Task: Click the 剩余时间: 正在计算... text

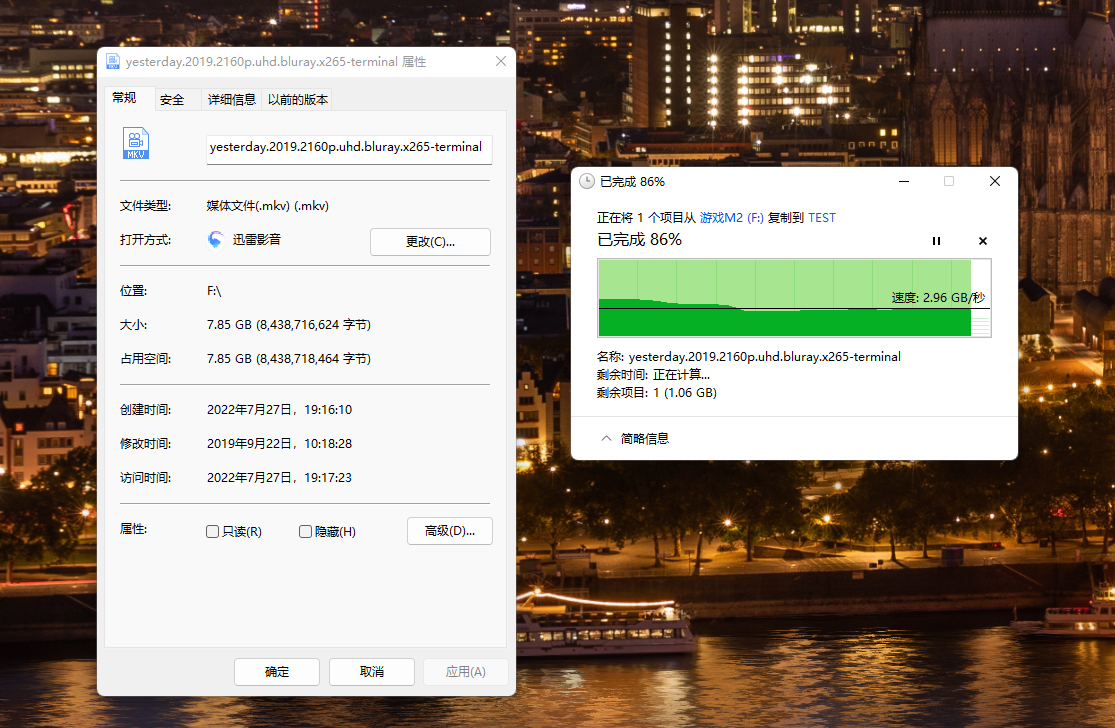Action: [653, 375]
